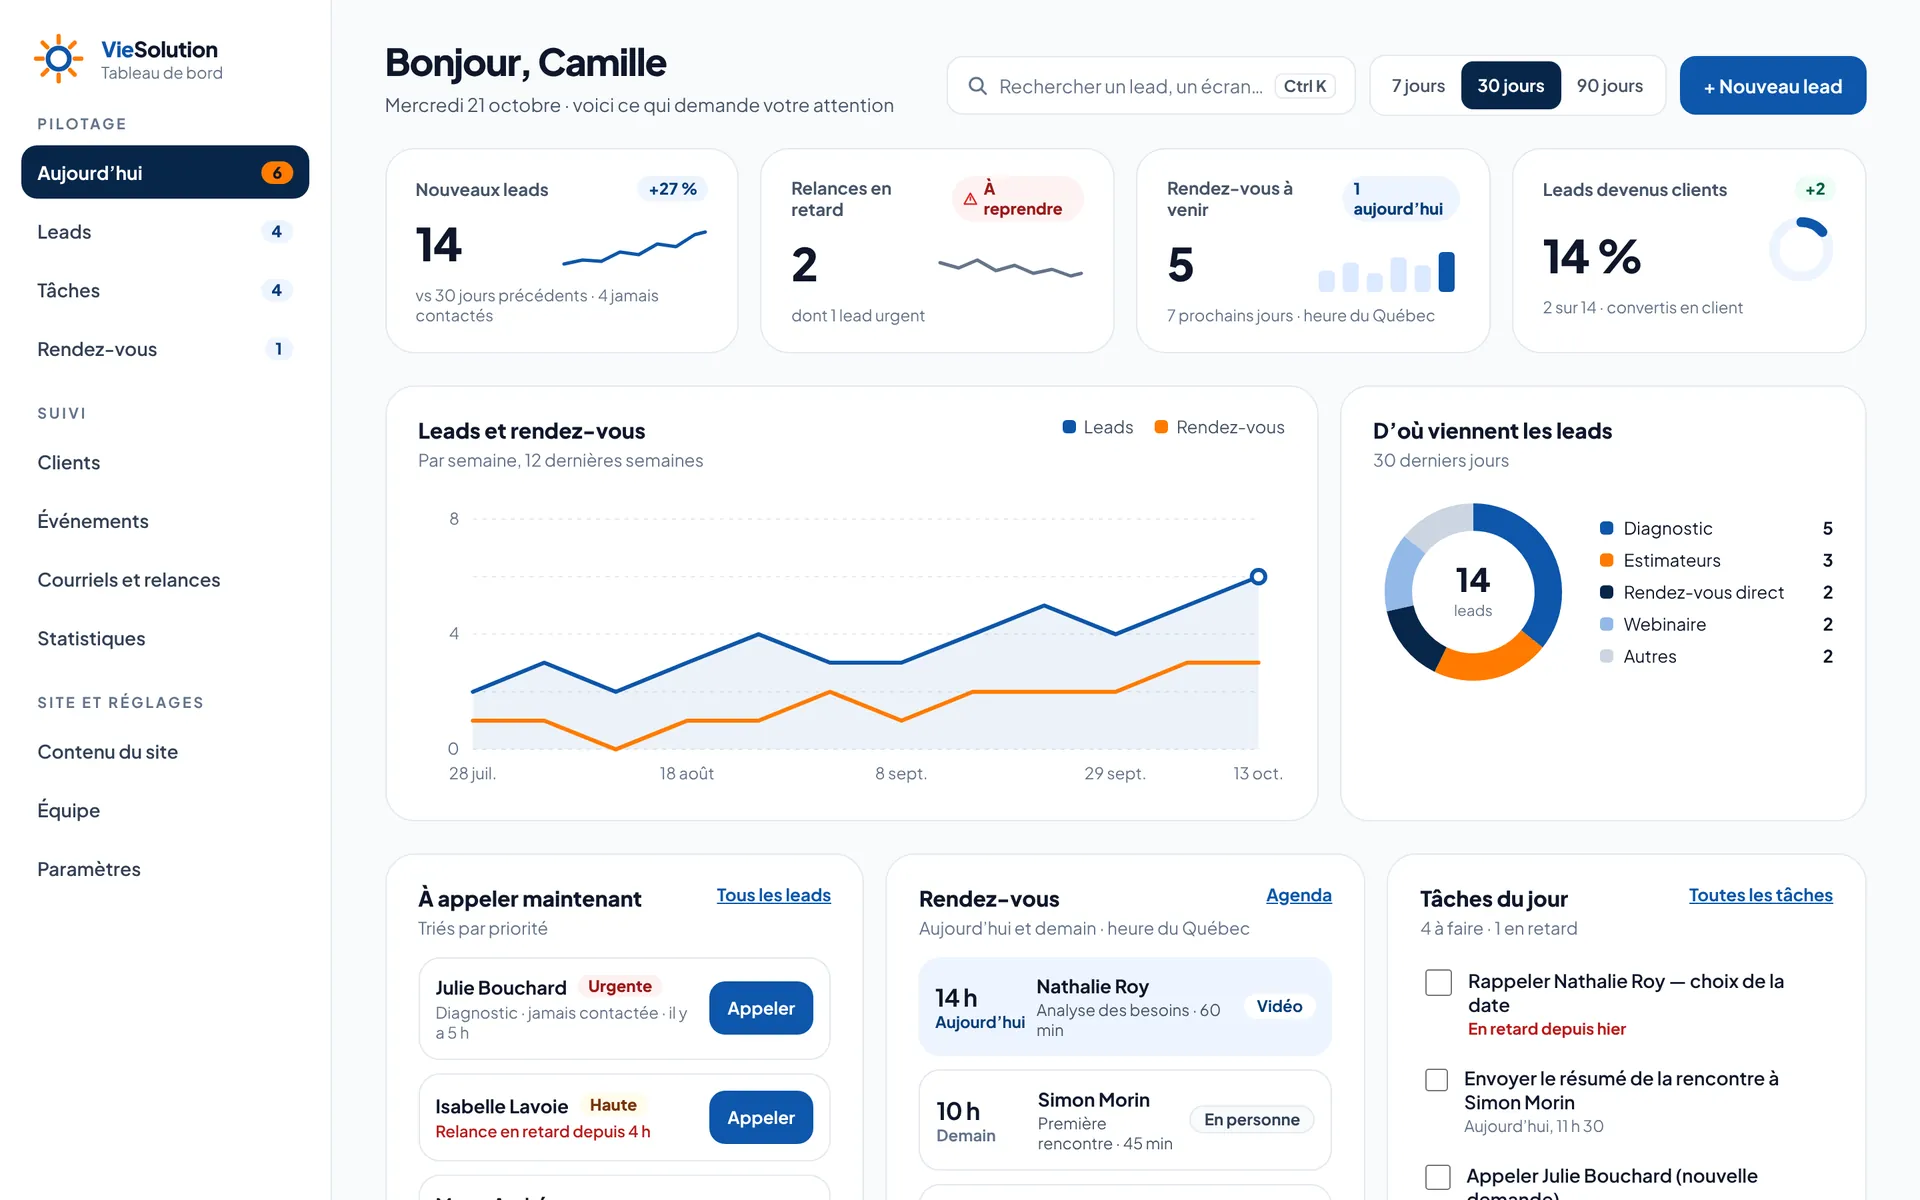This screenshot has width=1920, height=1200.
Task: Open Nathalie Roy 14 h appointment
Action: coord(1125,1007)
